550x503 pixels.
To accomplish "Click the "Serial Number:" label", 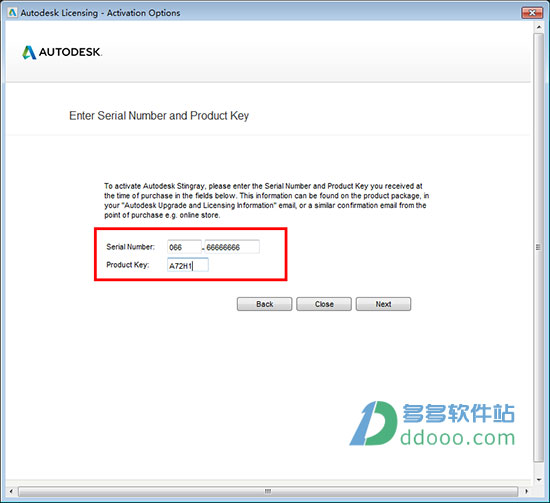I will click(130, 247).
